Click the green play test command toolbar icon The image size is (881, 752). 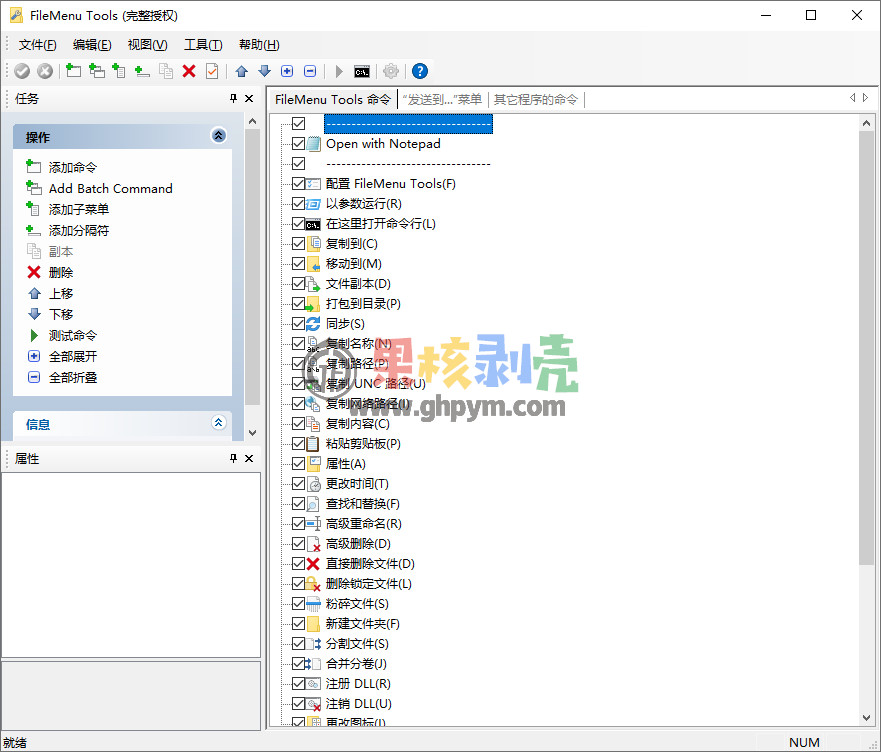click(339, 71)
